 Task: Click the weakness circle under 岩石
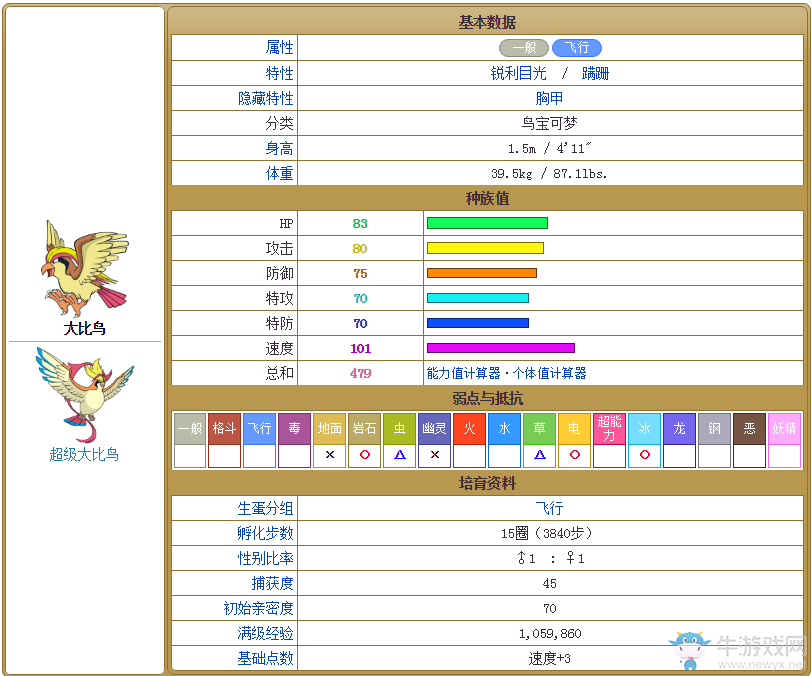365,454
